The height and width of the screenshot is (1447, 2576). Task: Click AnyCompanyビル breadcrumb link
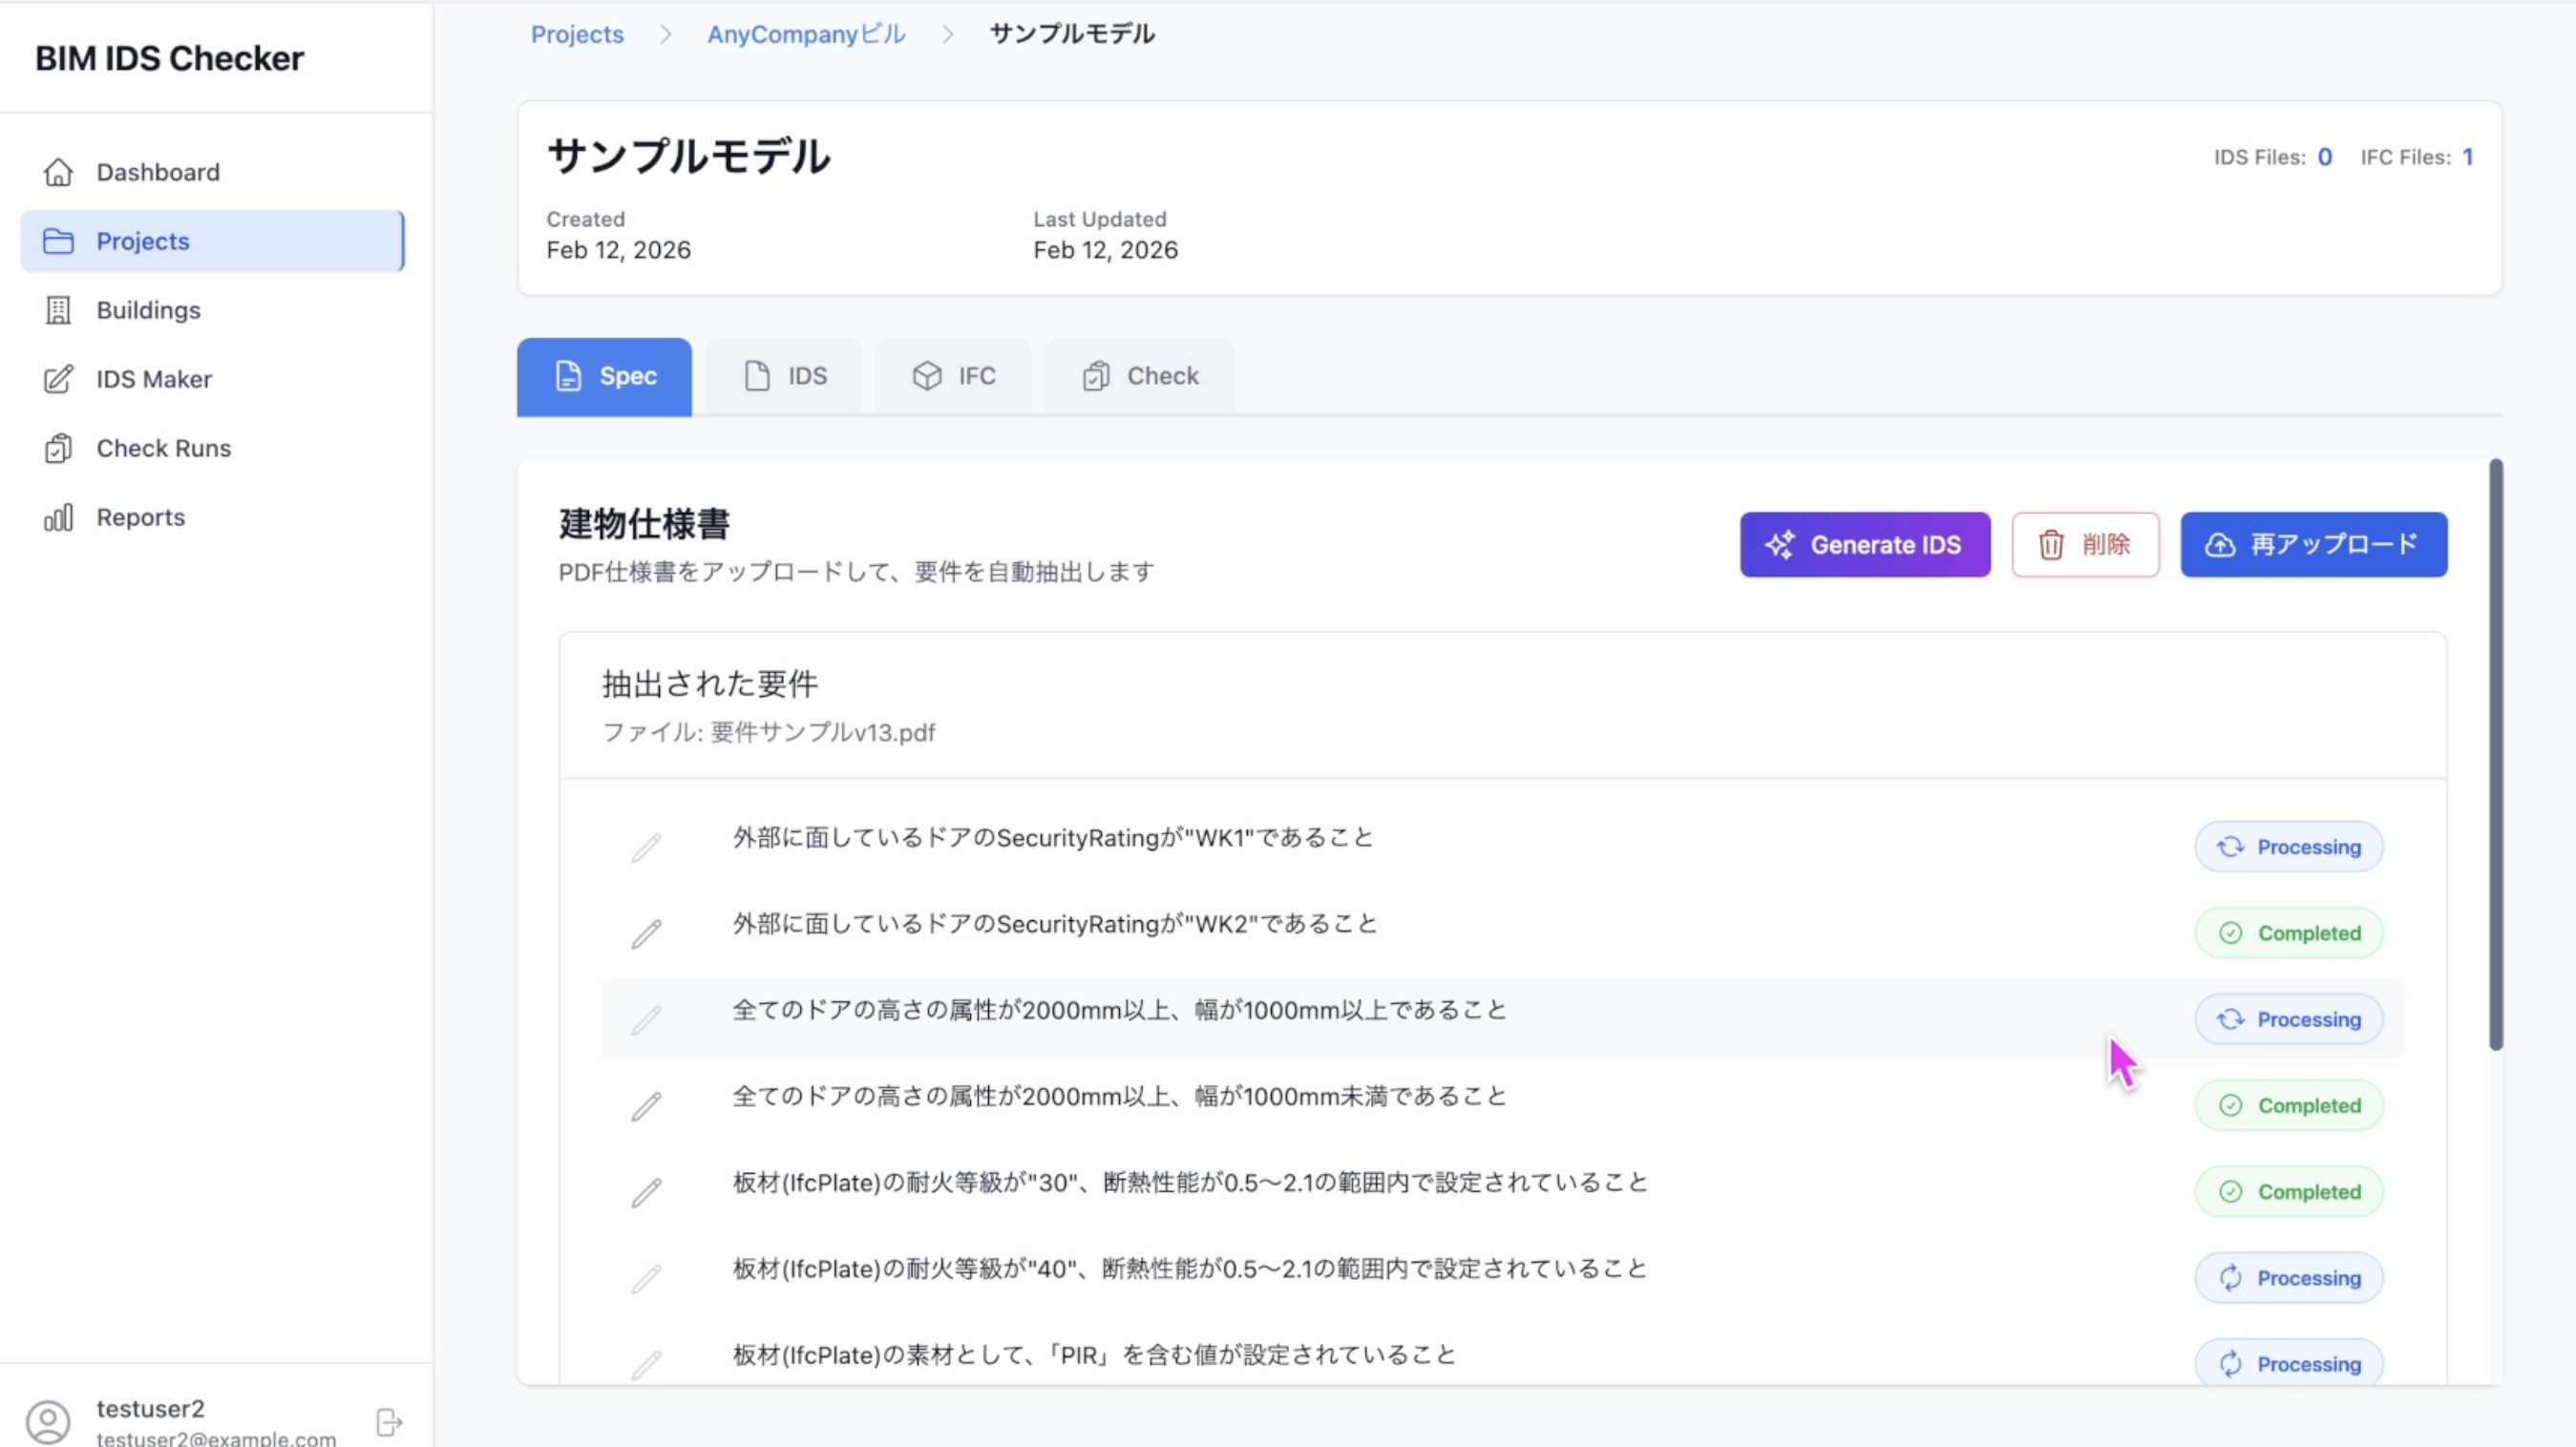pos(806,34)
